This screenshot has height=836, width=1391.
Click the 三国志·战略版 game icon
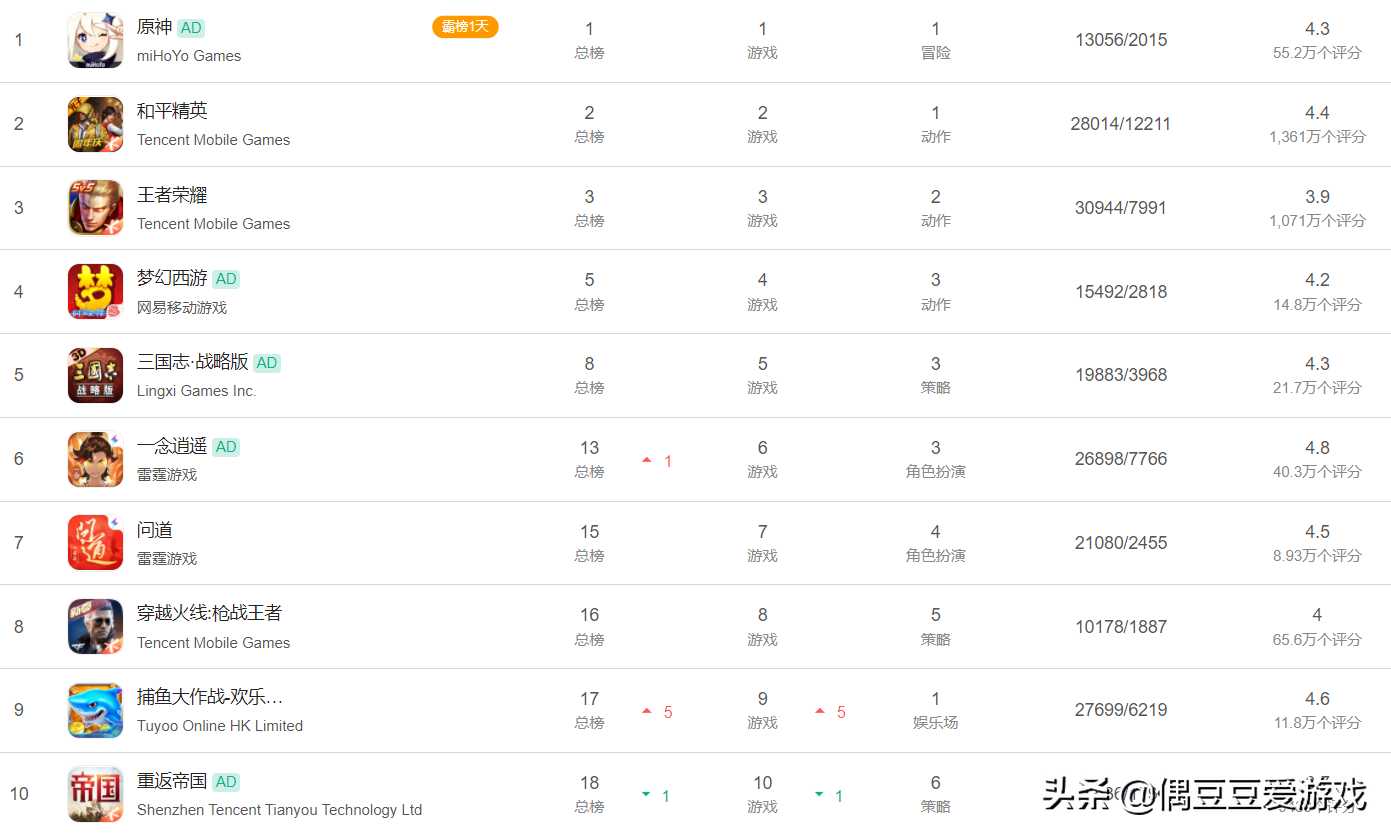[x=95, y=375]
